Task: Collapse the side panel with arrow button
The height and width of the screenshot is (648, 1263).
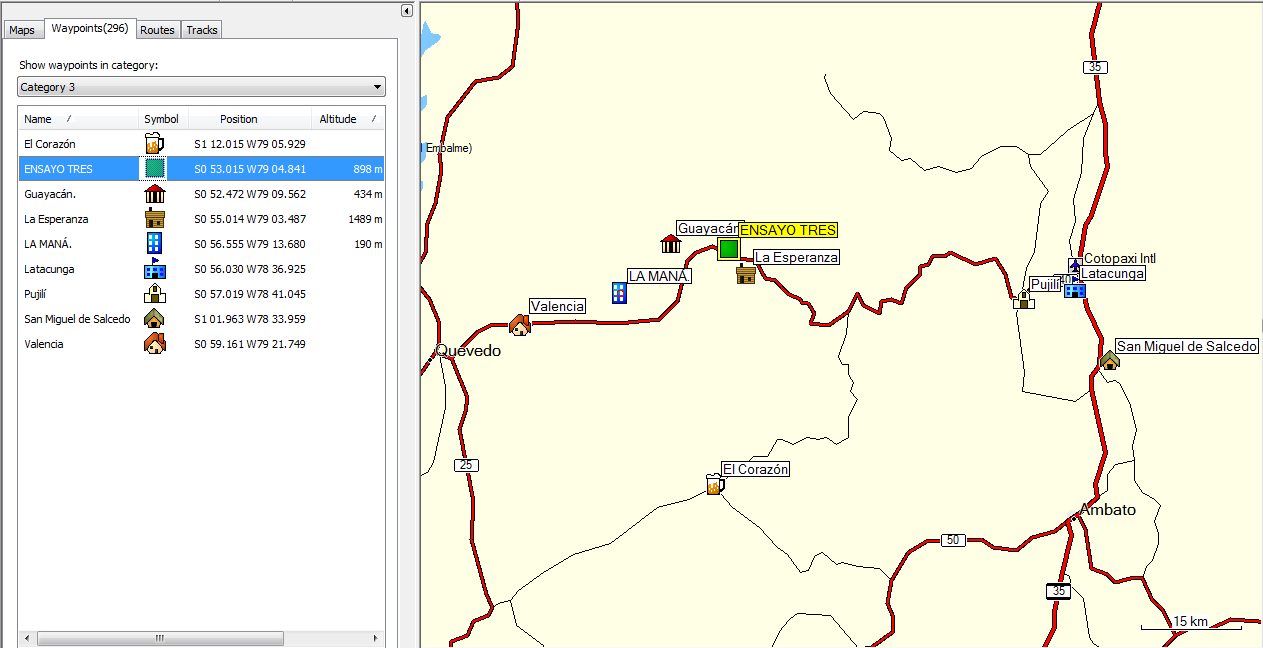Action: (407, 10)
